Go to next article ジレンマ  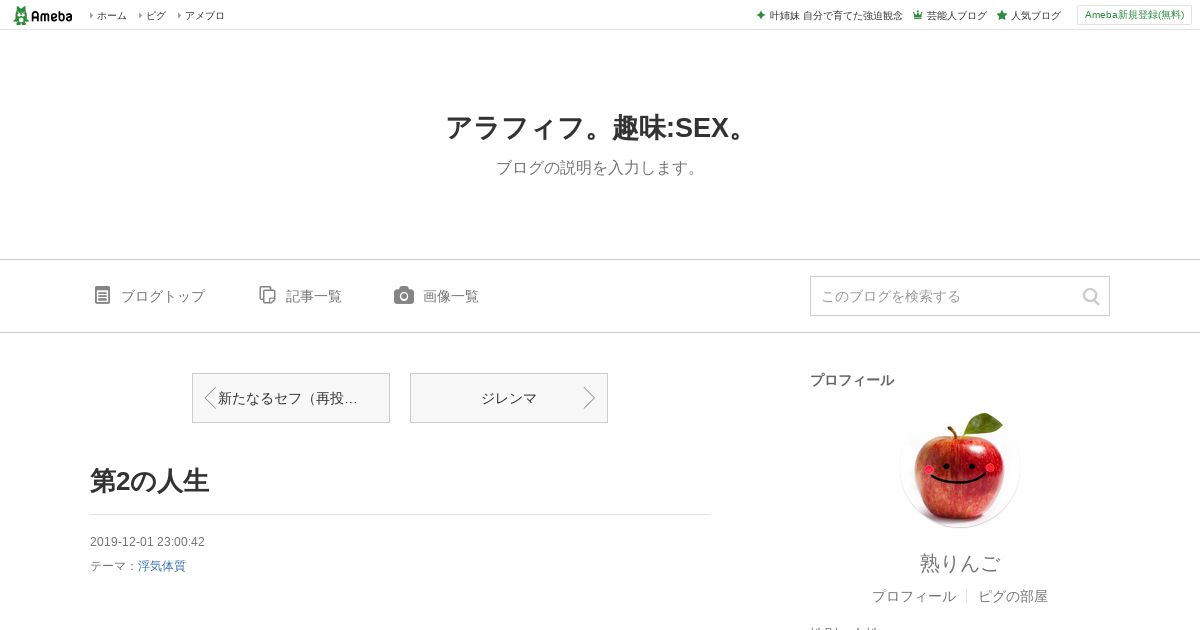(508, 398)
